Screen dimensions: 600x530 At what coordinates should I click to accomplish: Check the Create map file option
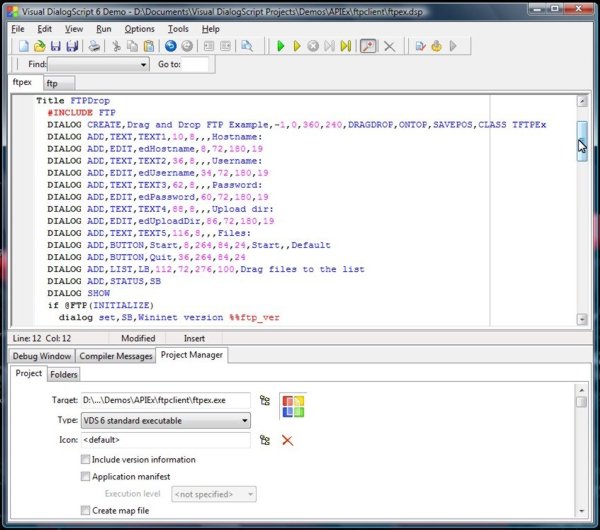(x=85, y=510)
